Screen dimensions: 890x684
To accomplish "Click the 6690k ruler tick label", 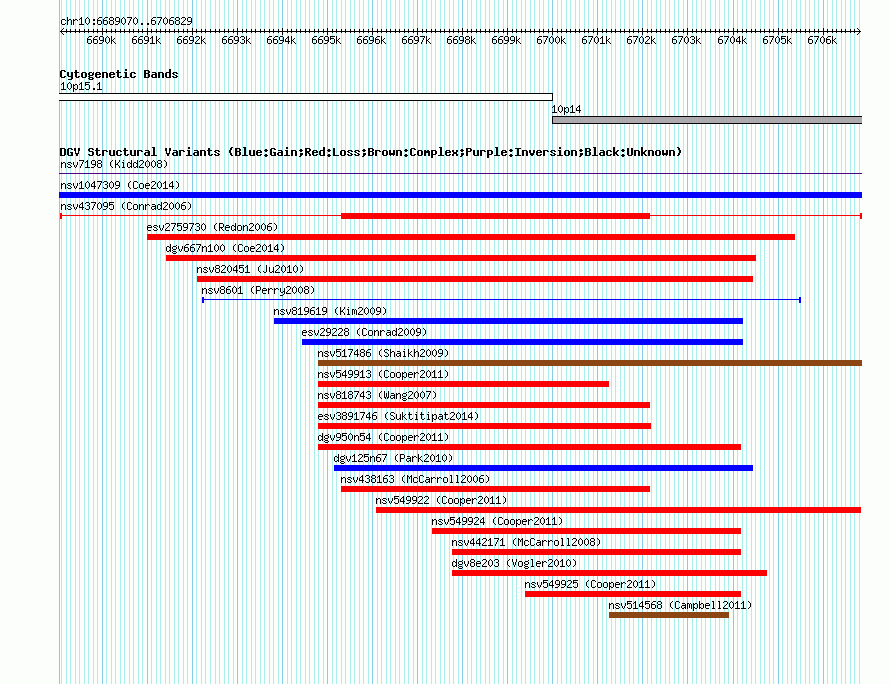I will 101,41.
